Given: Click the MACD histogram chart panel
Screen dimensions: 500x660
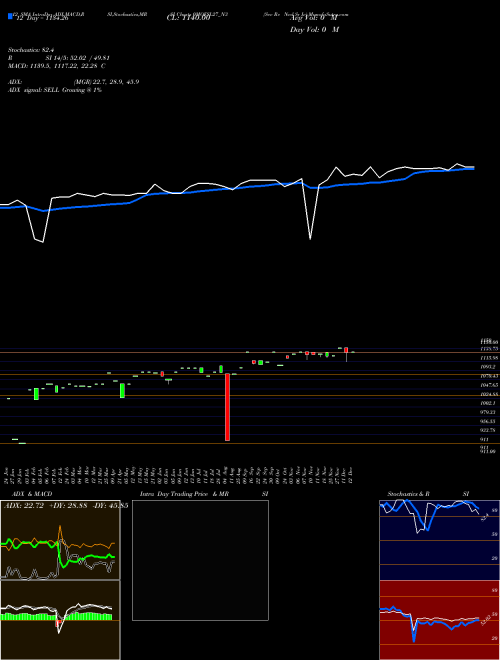Looking at the screenshot, I should 60,620.
